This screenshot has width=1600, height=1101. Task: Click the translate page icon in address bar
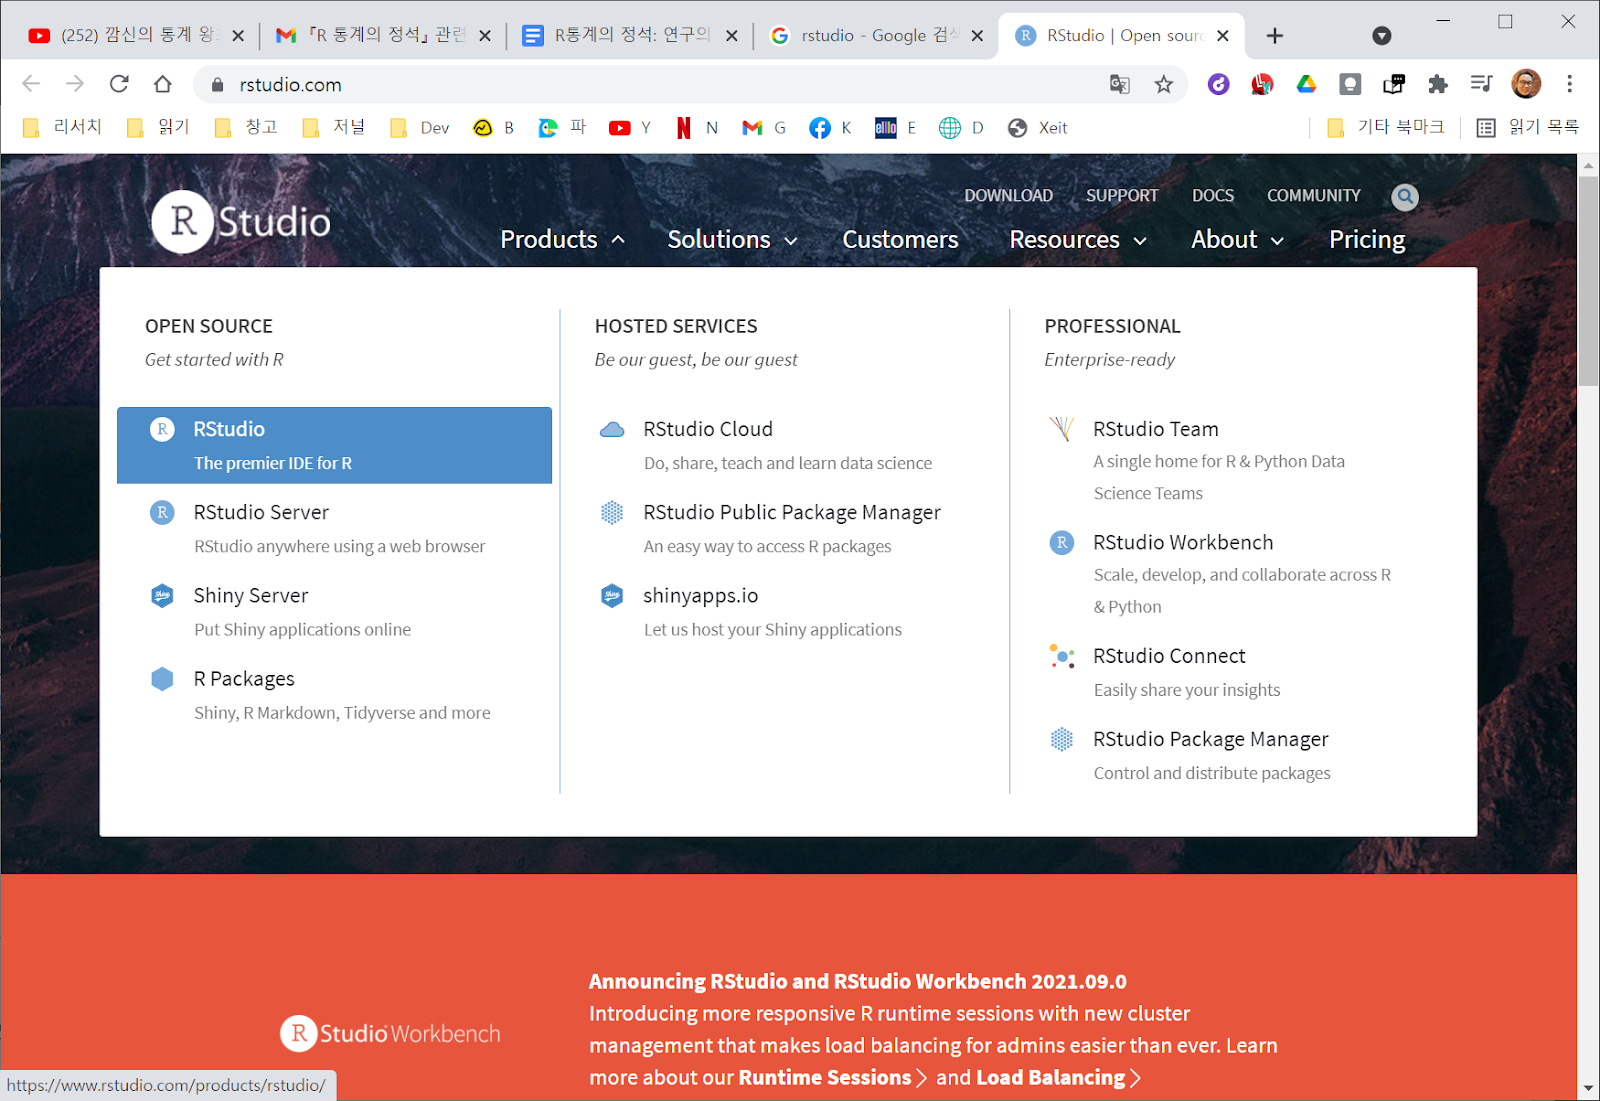tap(1120, 85)
